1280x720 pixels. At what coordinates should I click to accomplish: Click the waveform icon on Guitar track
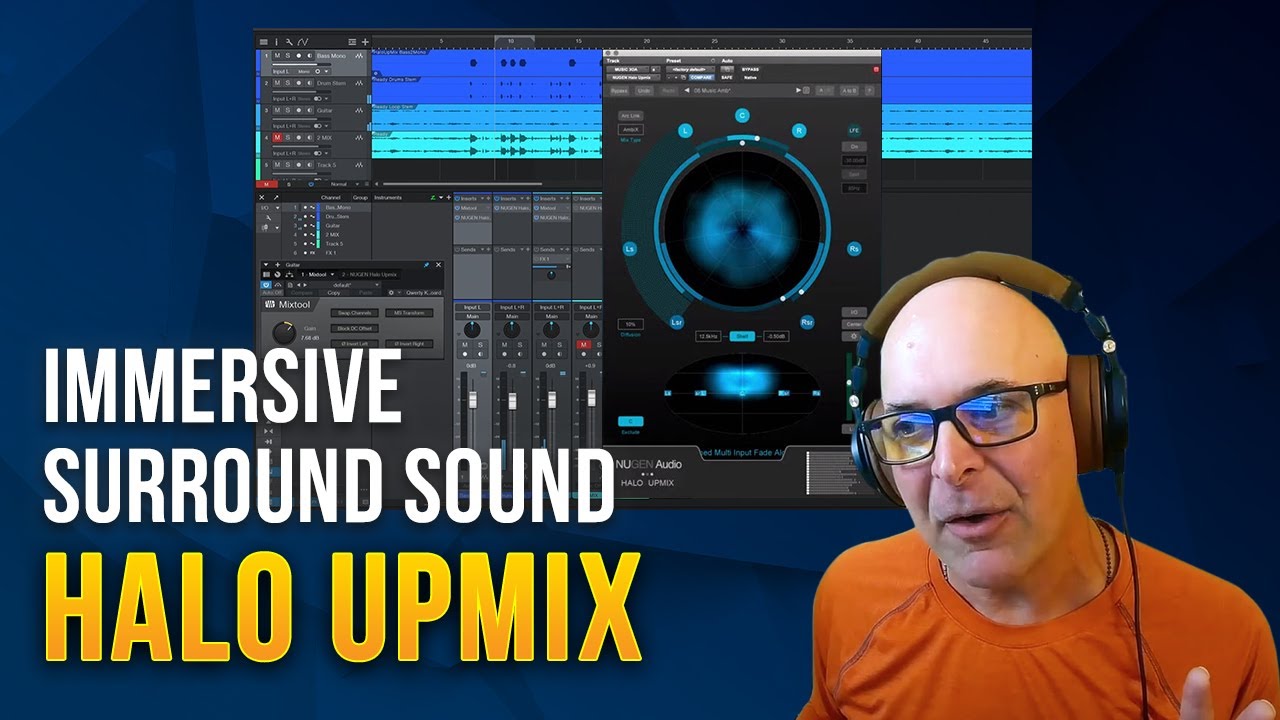click(359, 110)
